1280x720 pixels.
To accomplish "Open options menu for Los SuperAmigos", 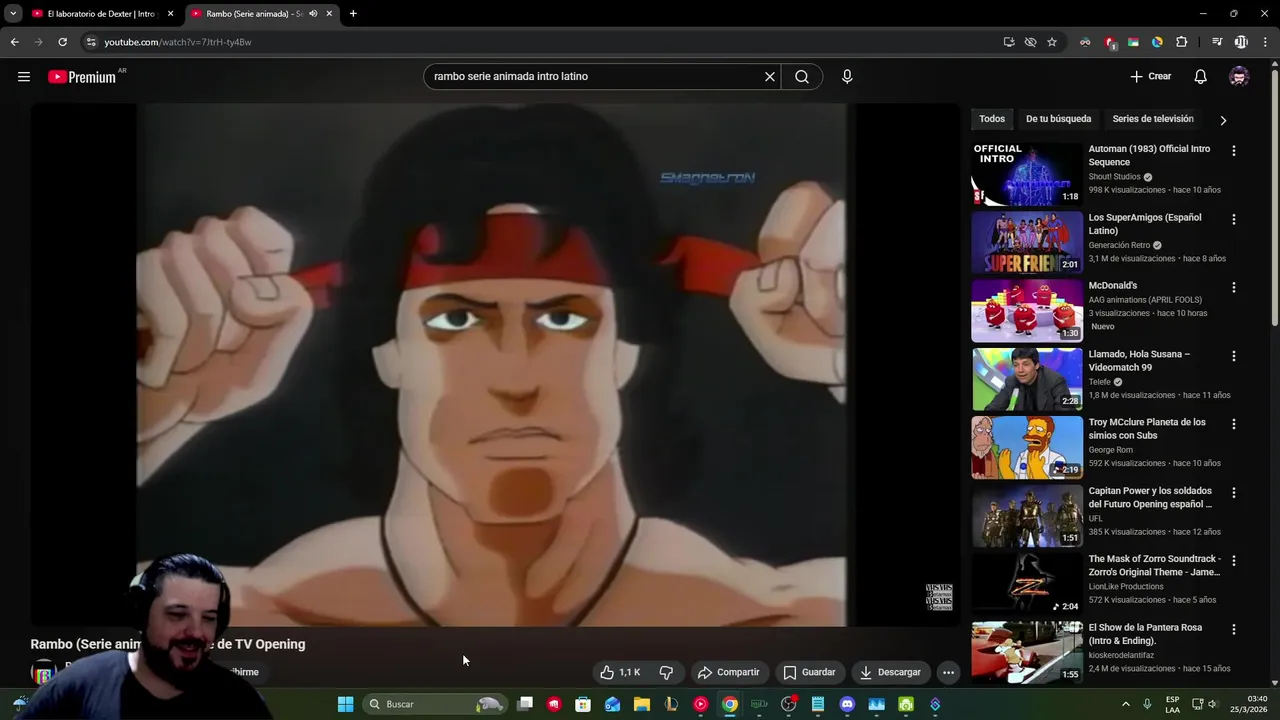I will point(1233,219).
